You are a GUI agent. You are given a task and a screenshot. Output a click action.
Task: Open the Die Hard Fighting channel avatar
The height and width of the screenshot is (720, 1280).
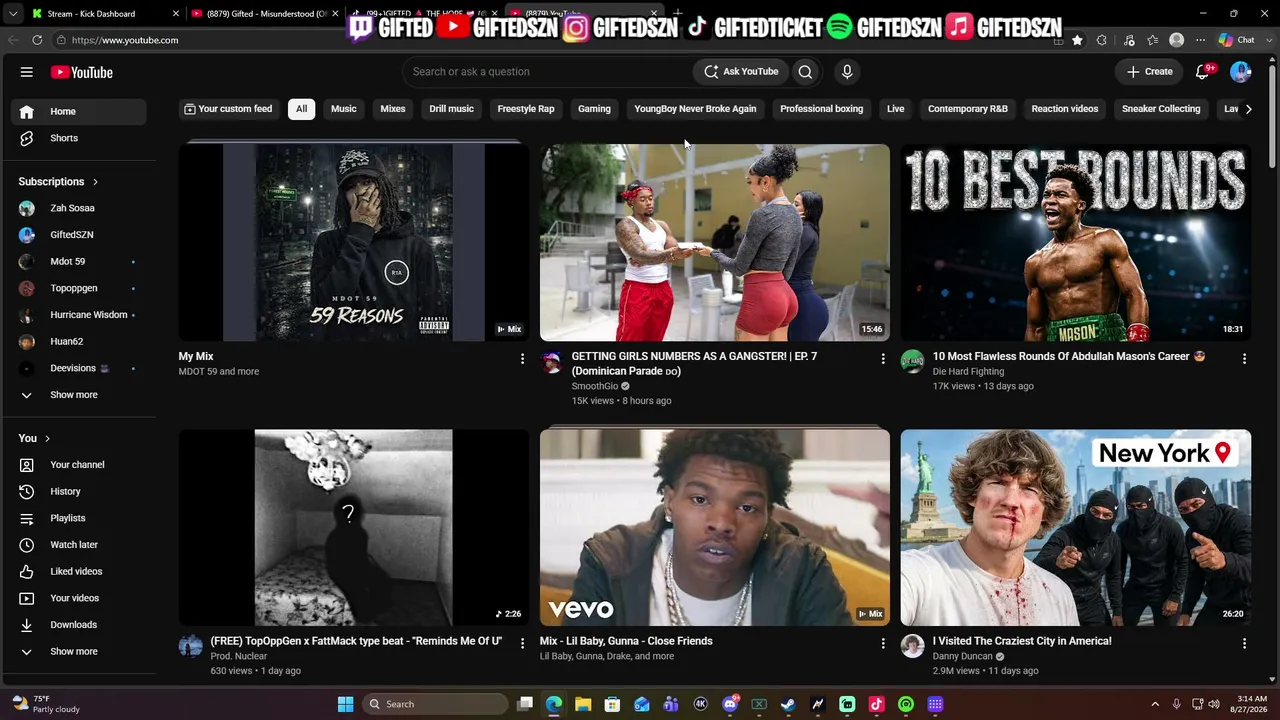[912, 362]
